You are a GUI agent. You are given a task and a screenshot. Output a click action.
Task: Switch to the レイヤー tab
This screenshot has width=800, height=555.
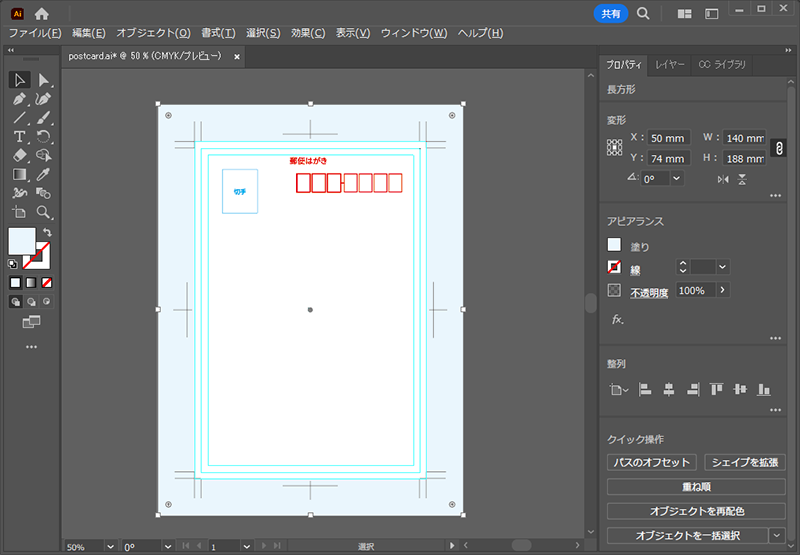coord(670,65)
